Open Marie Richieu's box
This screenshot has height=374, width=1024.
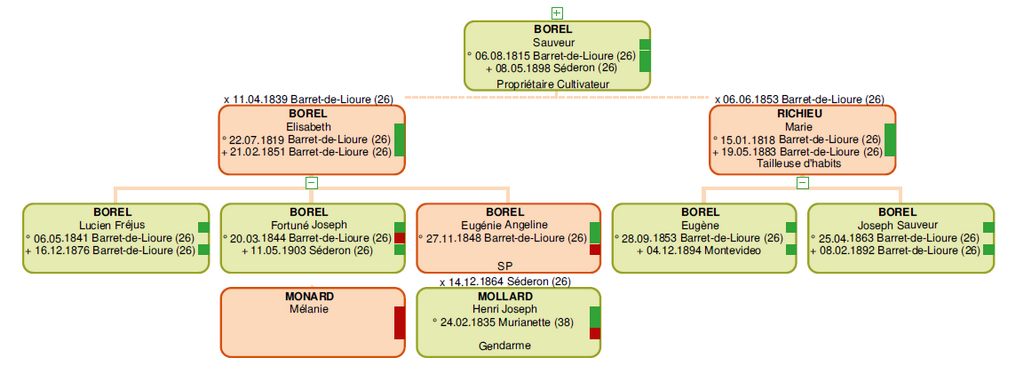tap(803, 140)
